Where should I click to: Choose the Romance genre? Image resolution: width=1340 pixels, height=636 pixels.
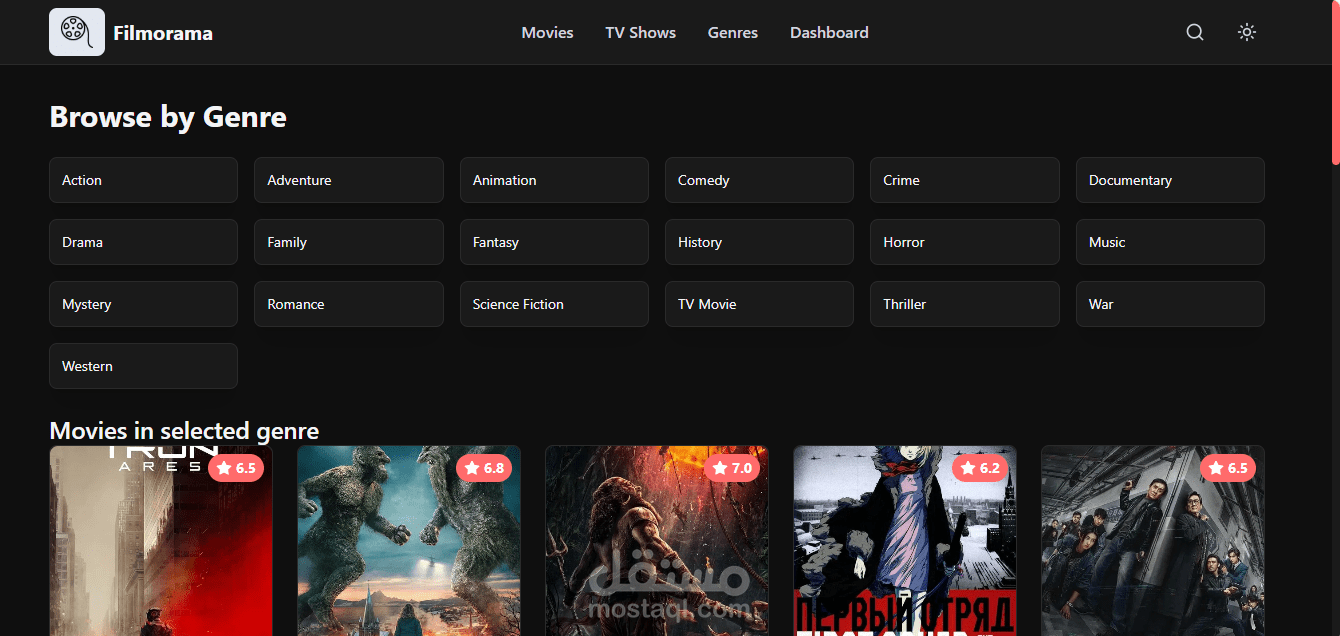click(349, 304)
